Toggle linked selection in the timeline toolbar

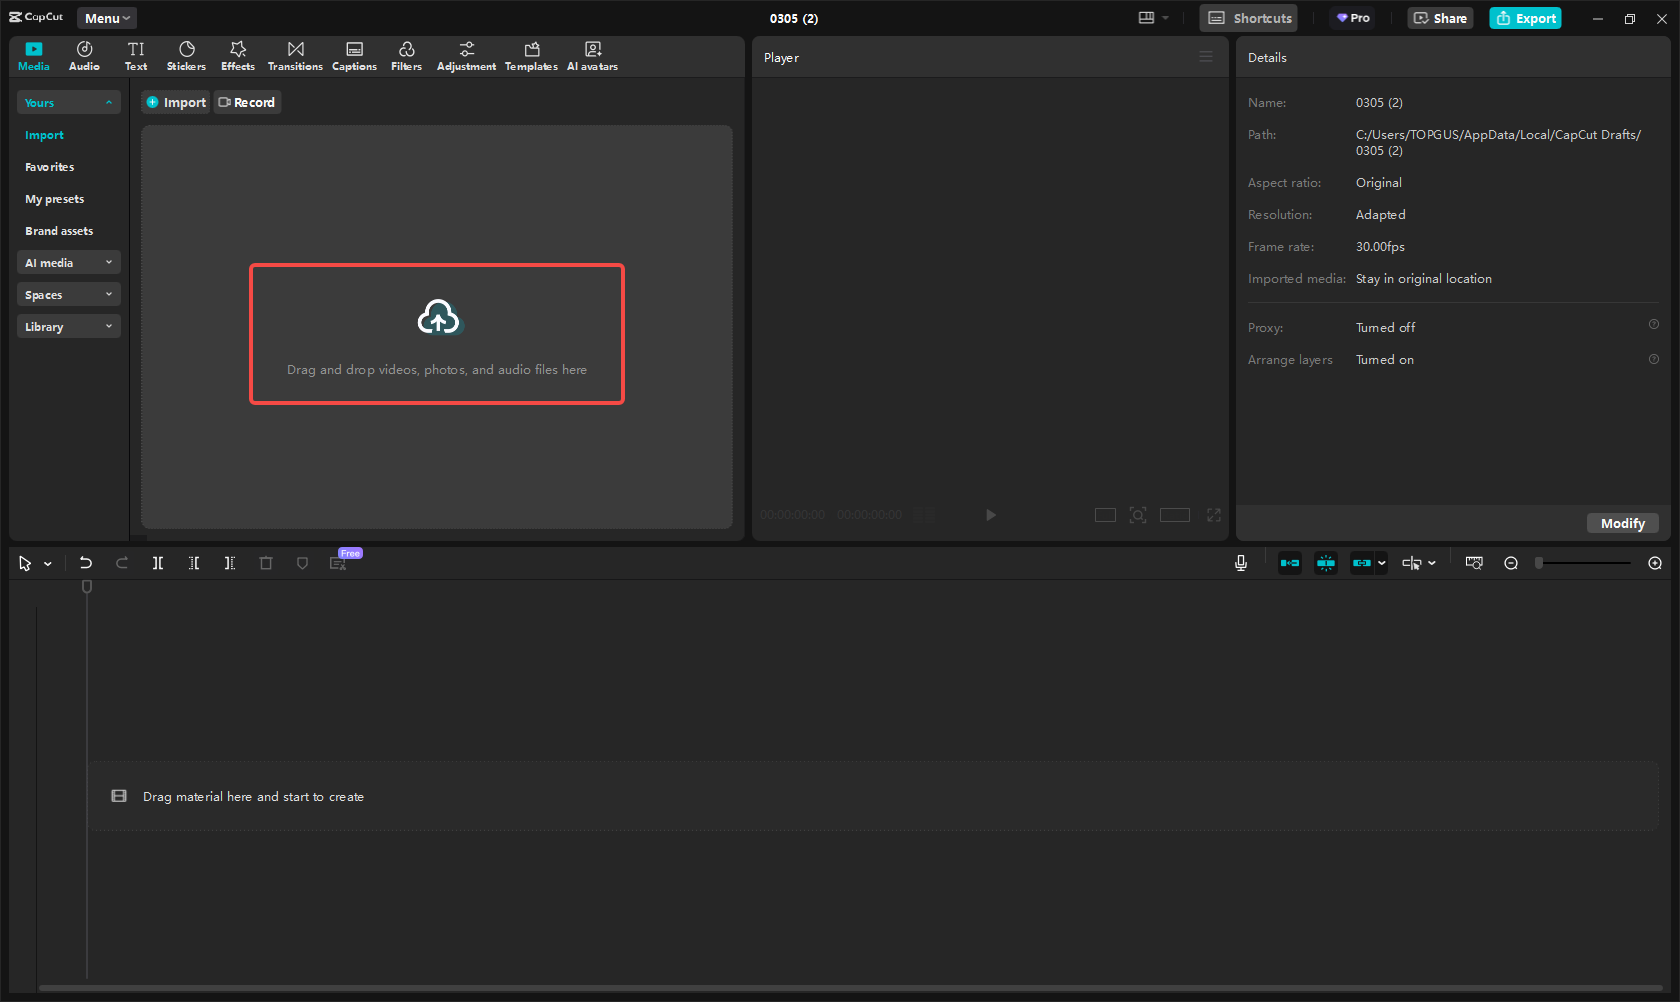[x=1363, y=562]
